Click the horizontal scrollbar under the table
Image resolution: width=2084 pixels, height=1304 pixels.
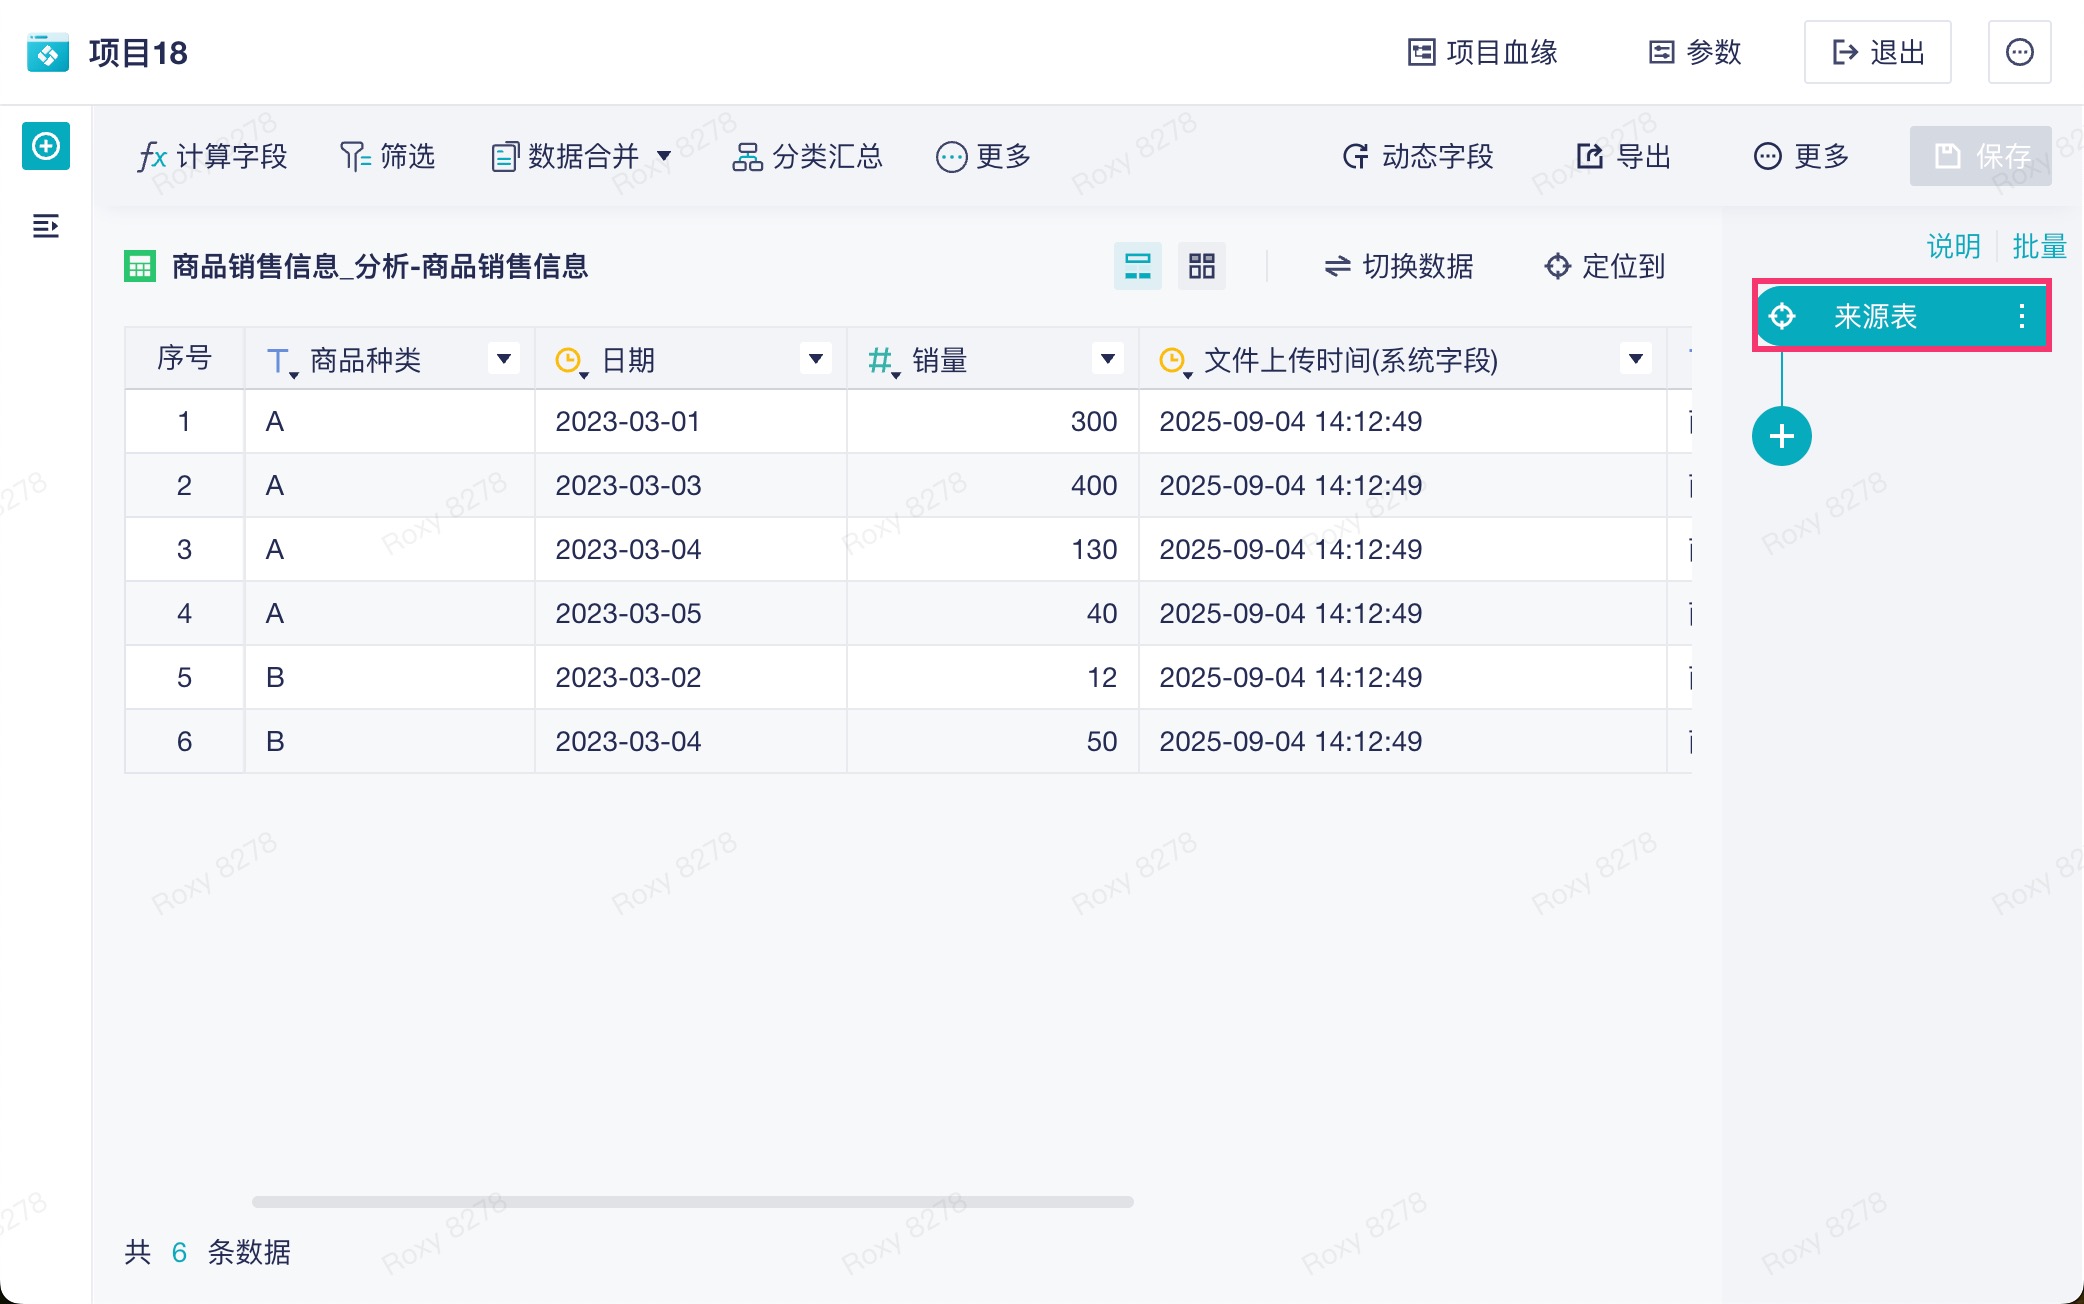[692, 1201]
